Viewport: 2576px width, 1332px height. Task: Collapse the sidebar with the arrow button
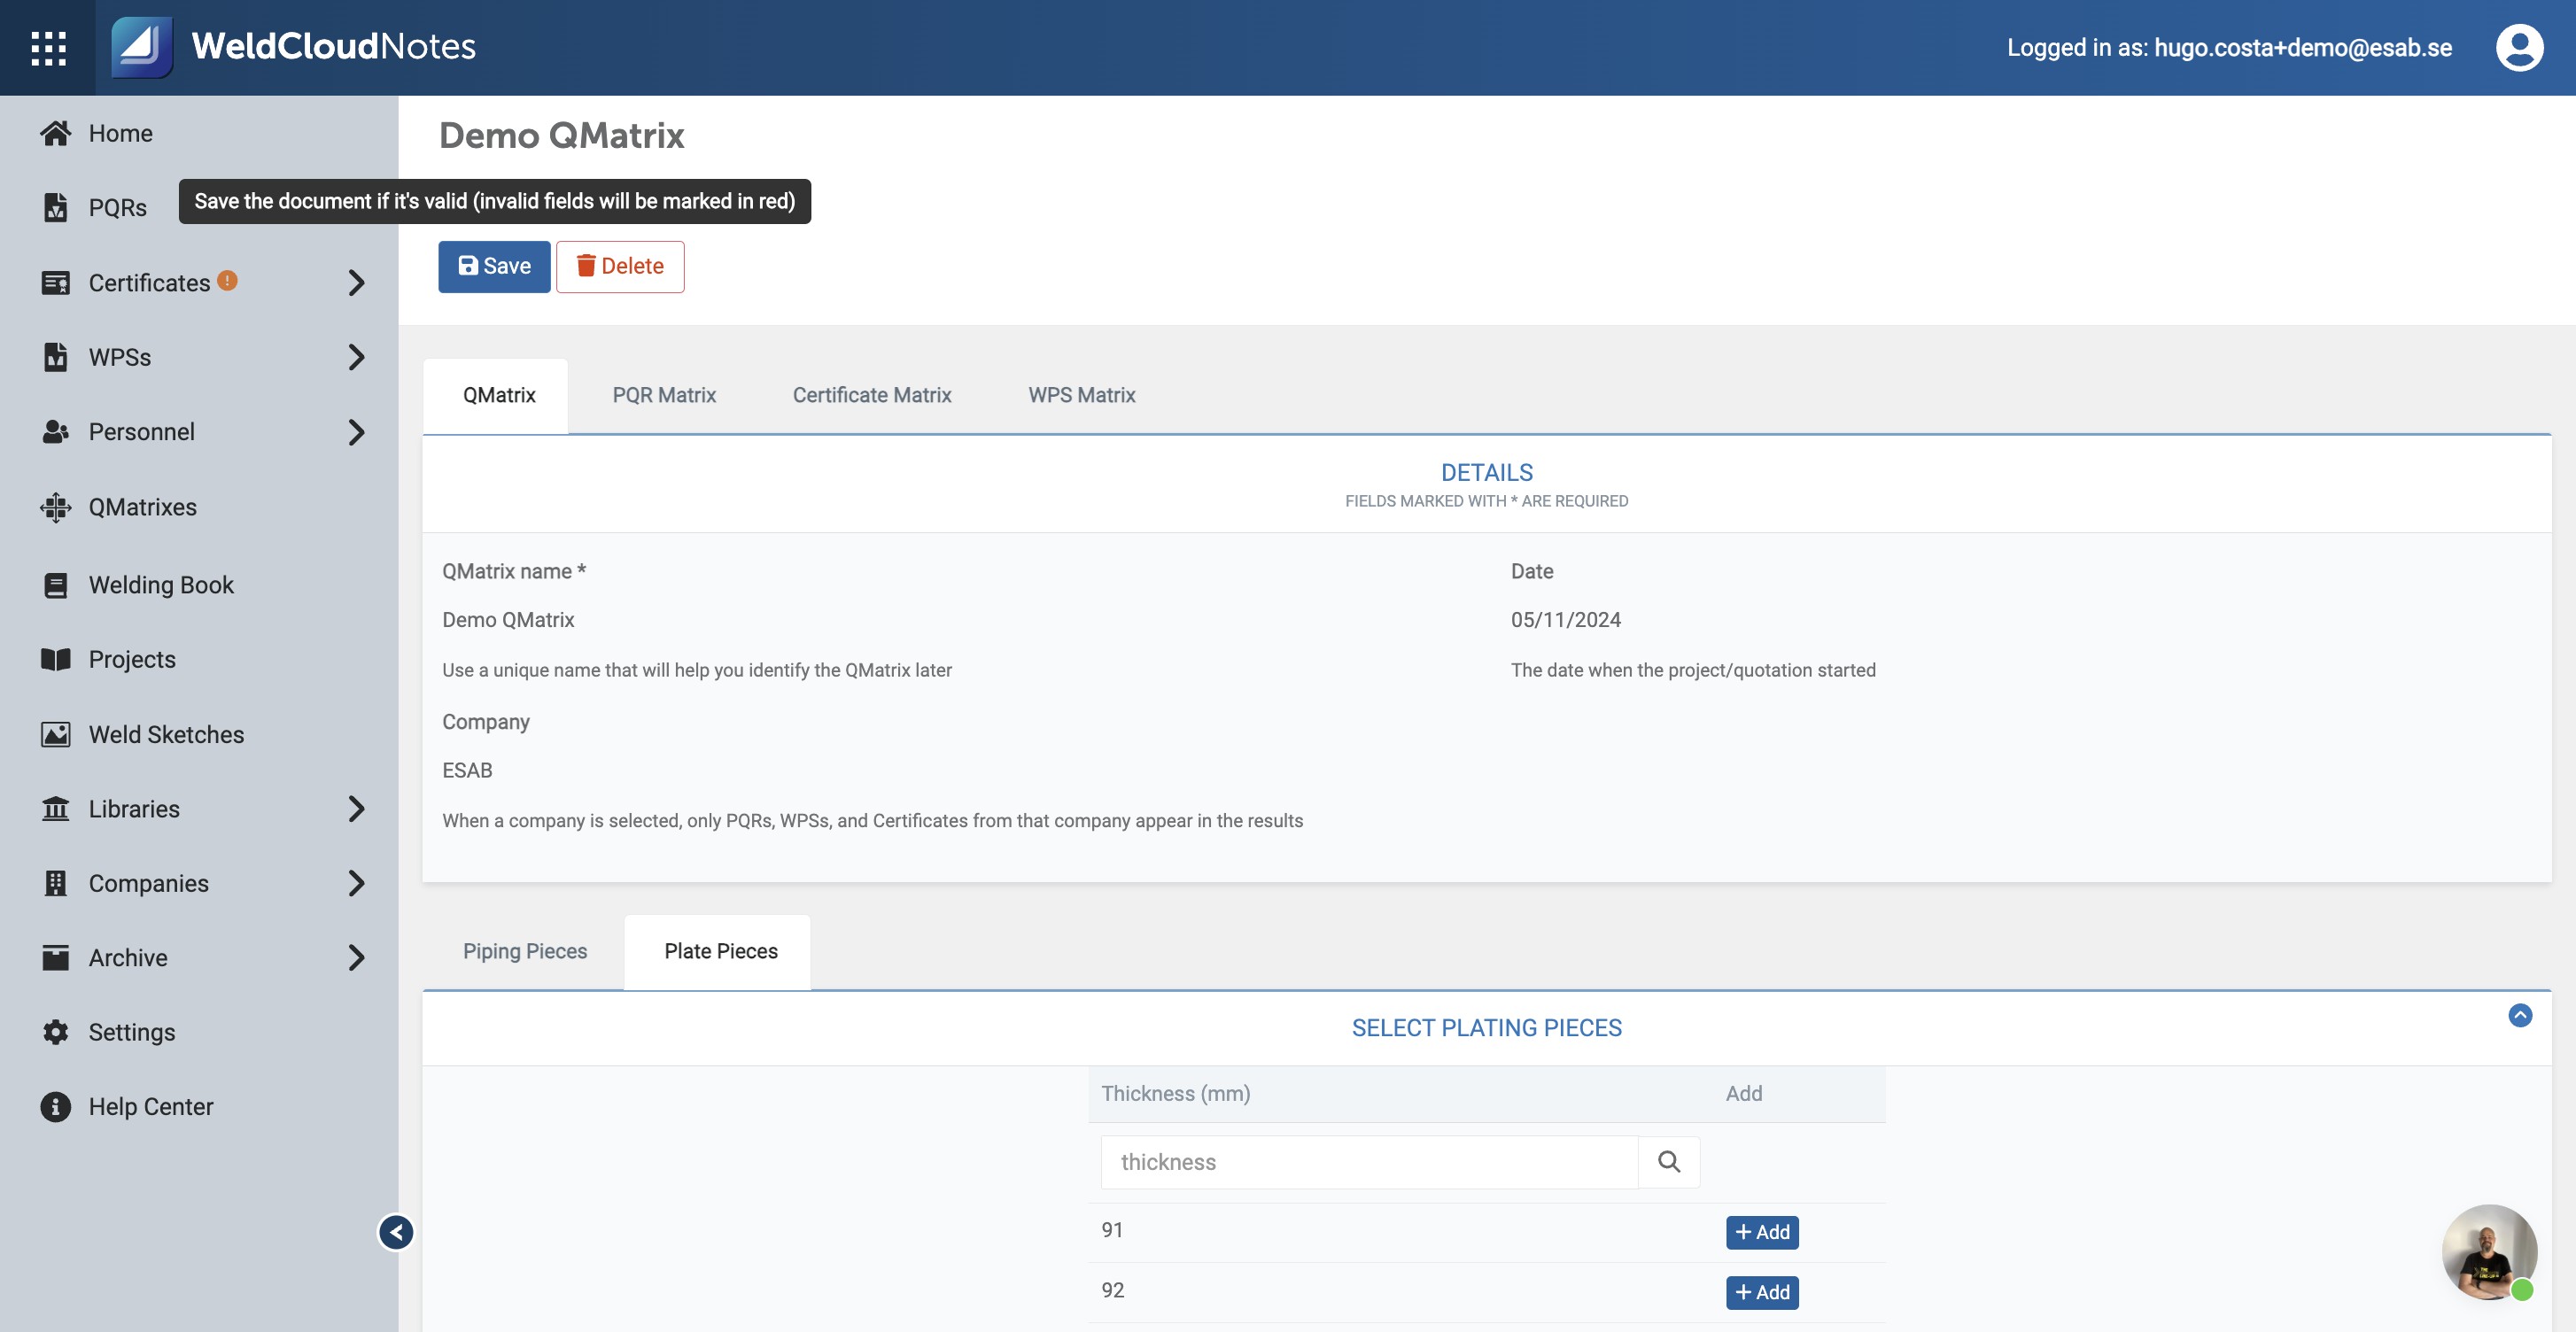click(x=396, y=1232)
